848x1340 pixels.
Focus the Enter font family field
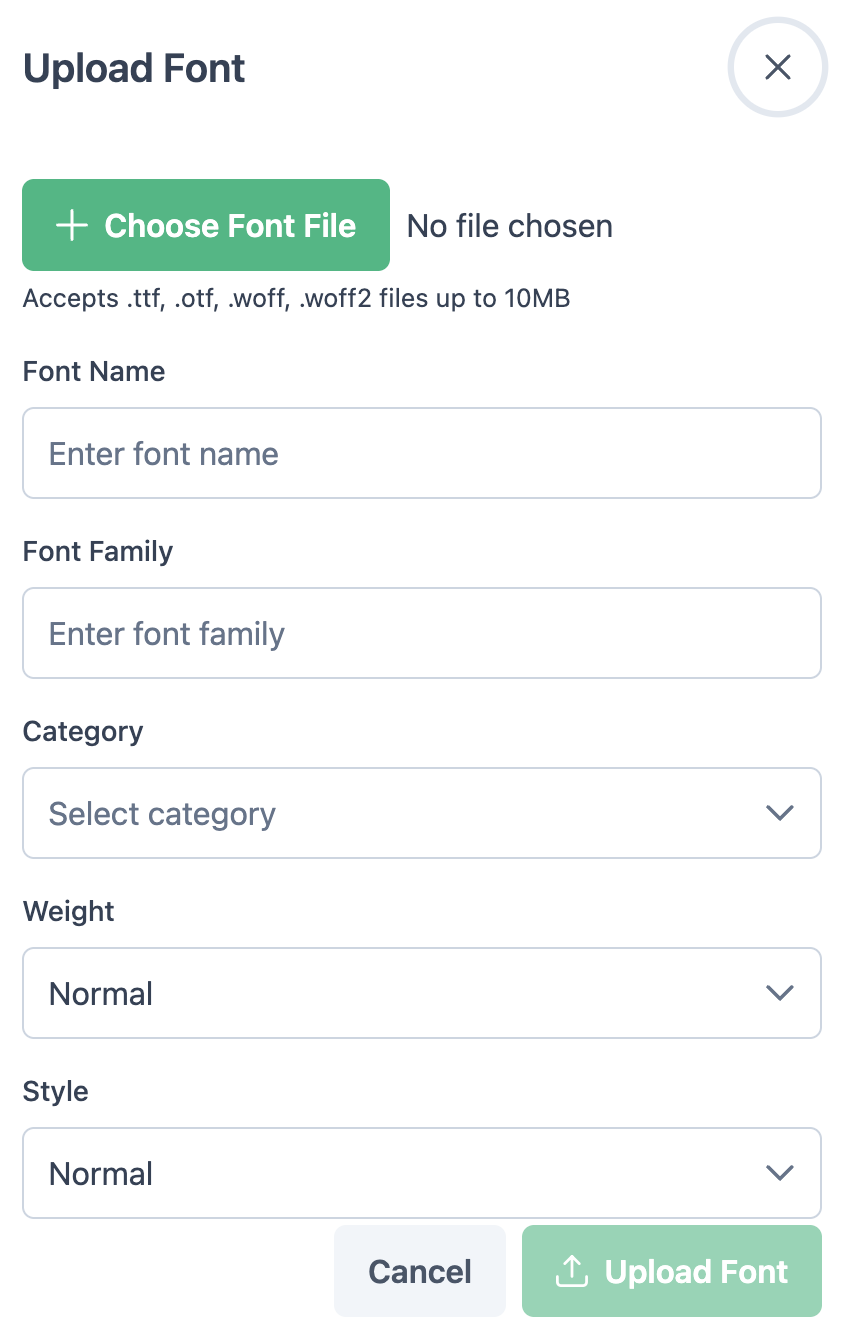pyautogui.click(x=421, y=633)
